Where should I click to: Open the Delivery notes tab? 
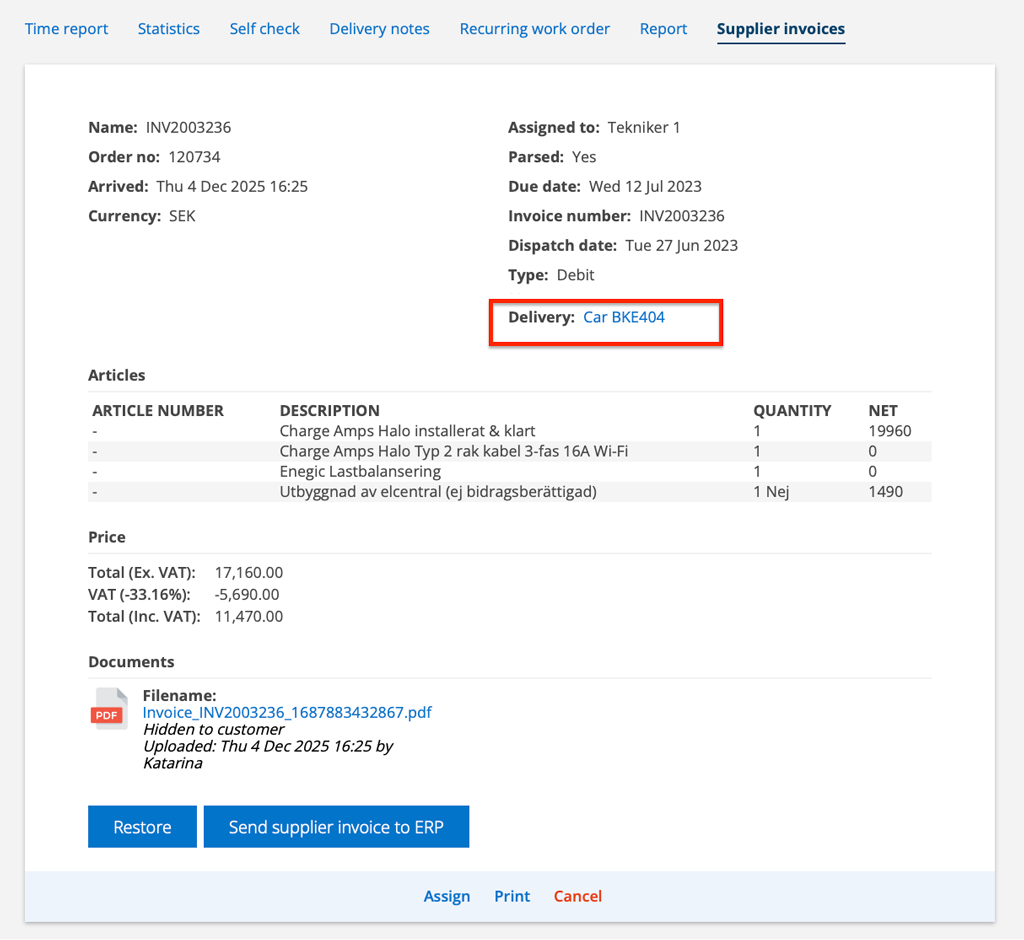(x=379, y=29)
